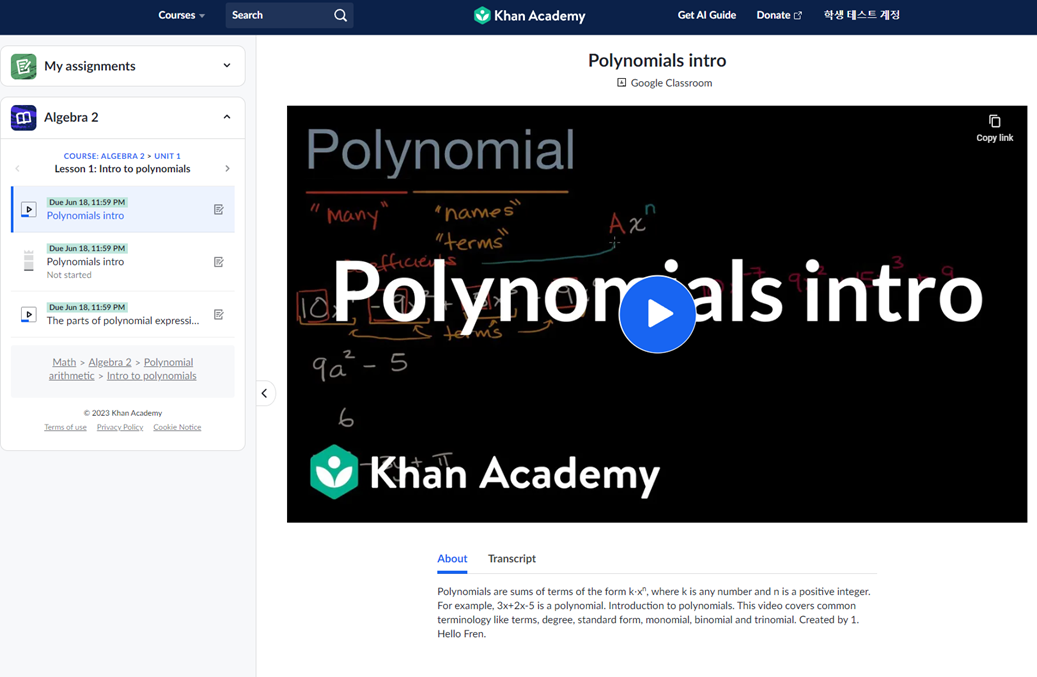Click assignment icon on Not started Polynomials intro row
Screen dimensions: 1037x677
219,262
